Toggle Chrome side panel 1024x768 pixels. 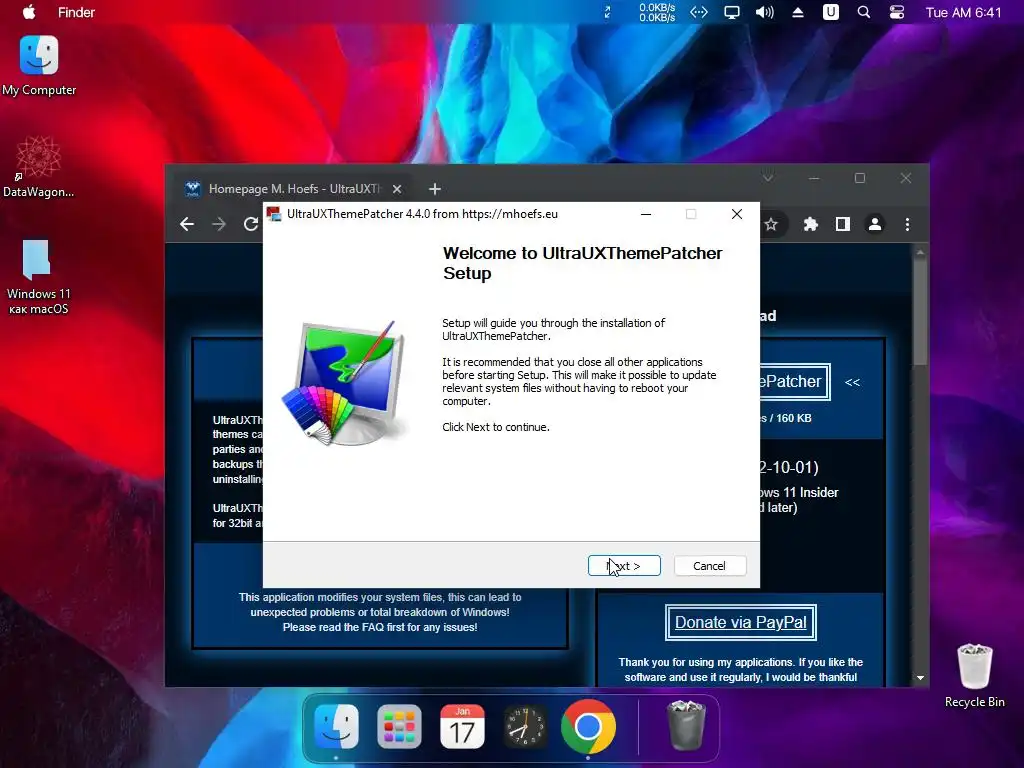842,225
